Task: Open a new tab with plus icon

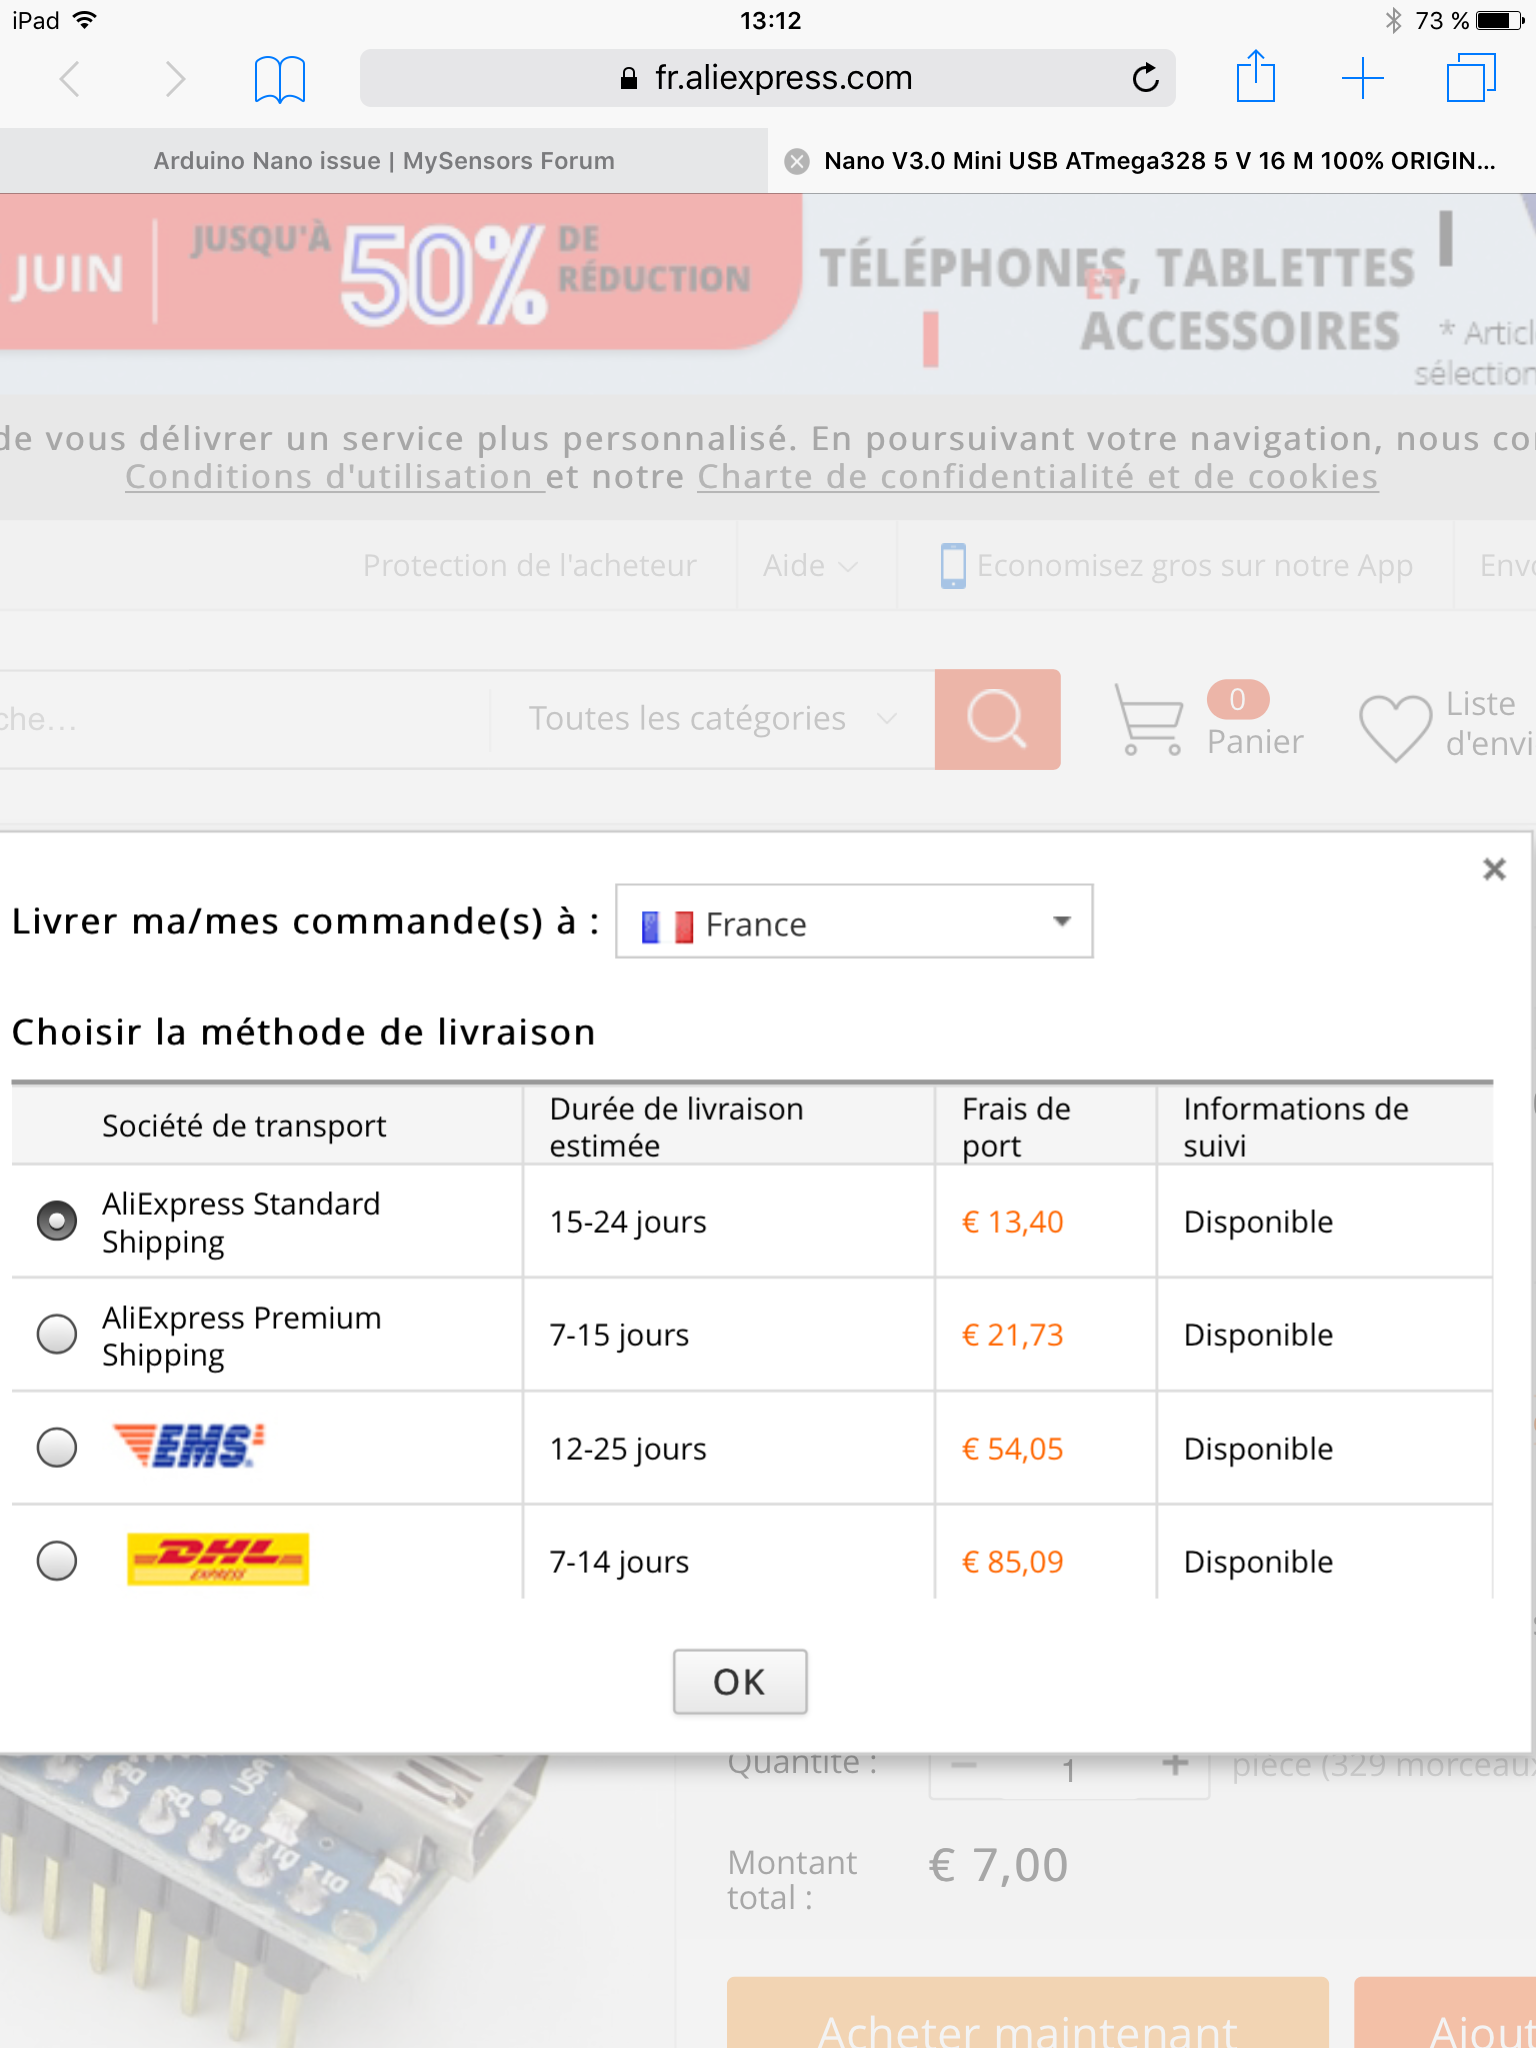Action: point(1362,78)
